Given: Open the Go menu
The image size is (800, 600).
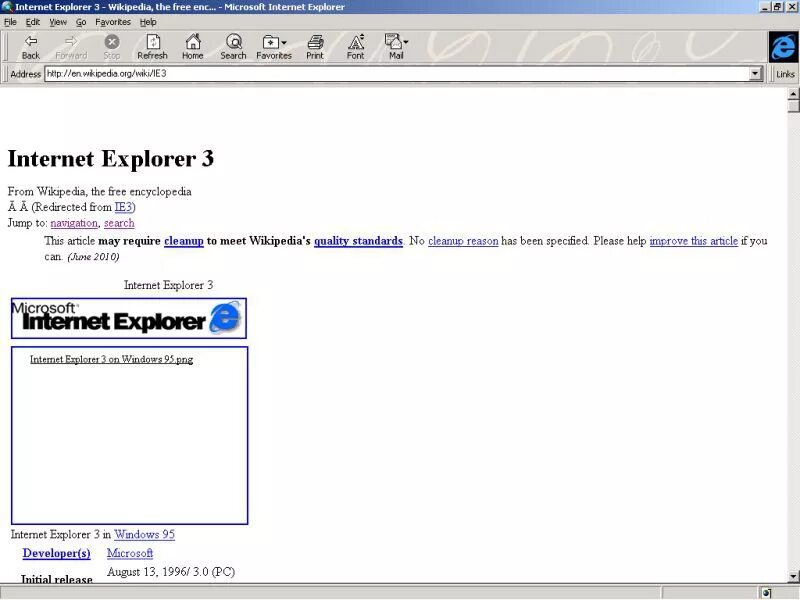Looking at the screenshot, I should [x=81, y=22].
